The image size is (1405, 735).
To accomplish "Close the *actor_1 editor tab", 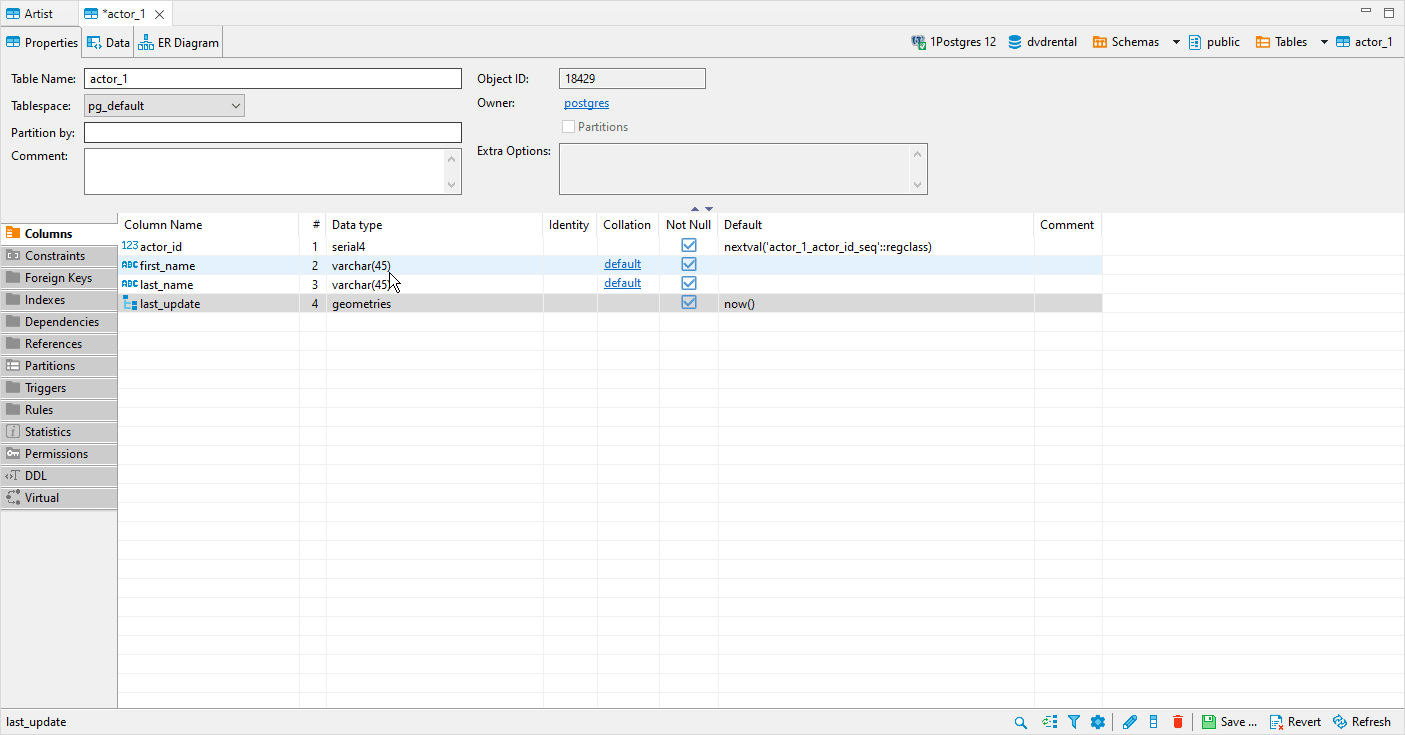I will (x=159, y=14).
